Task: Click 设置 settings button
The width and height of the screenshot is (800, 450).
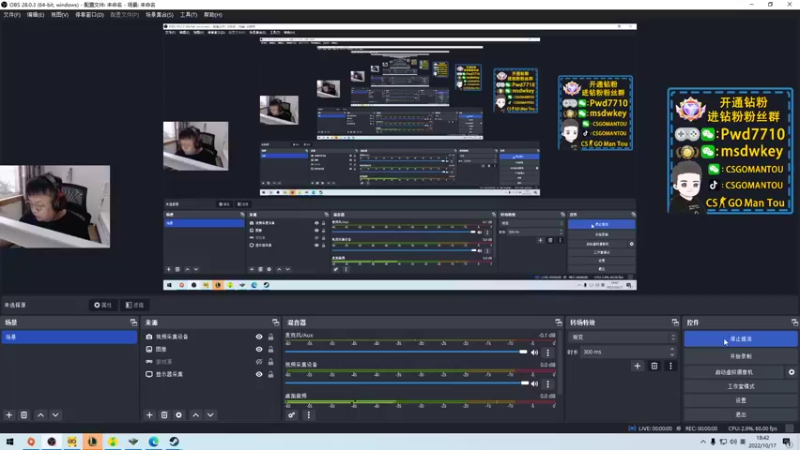Action: [740, 401]
